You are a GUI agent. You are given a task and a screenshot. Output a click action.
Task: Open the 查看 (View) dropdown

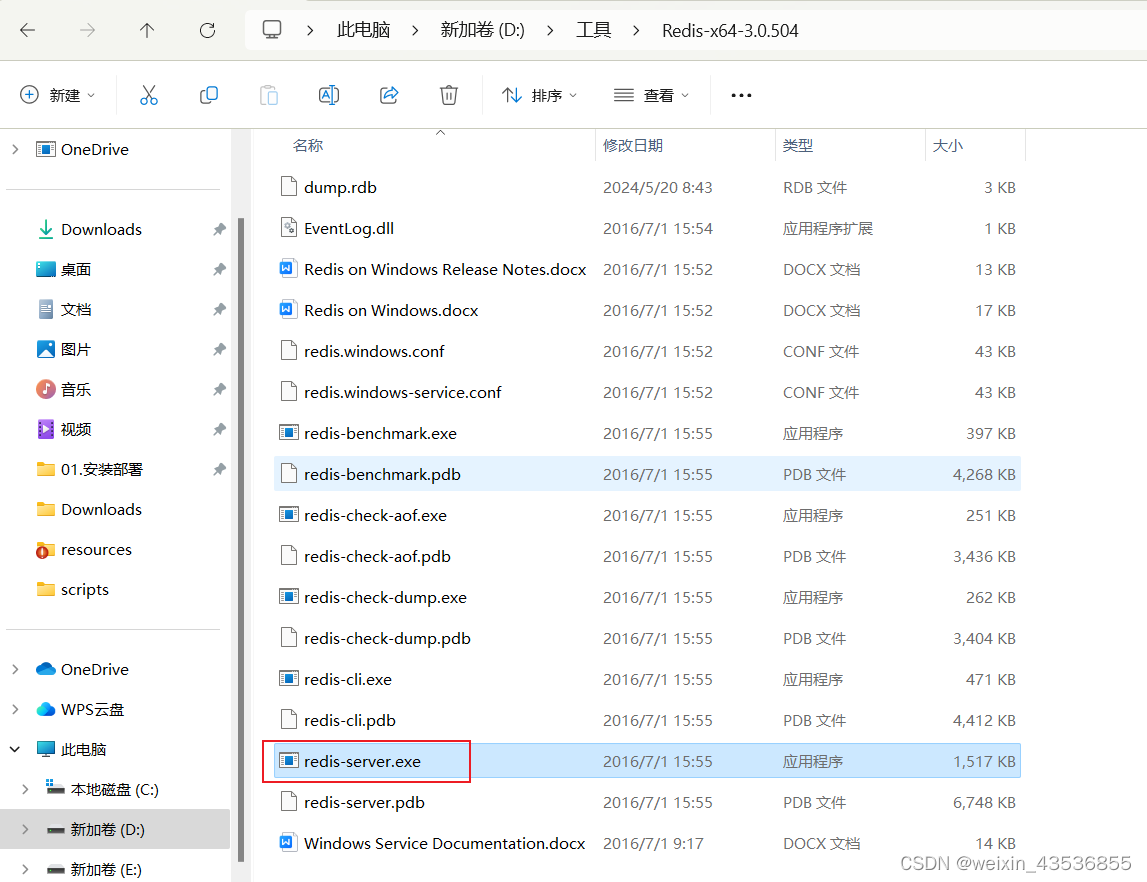(x=651, y=95)
